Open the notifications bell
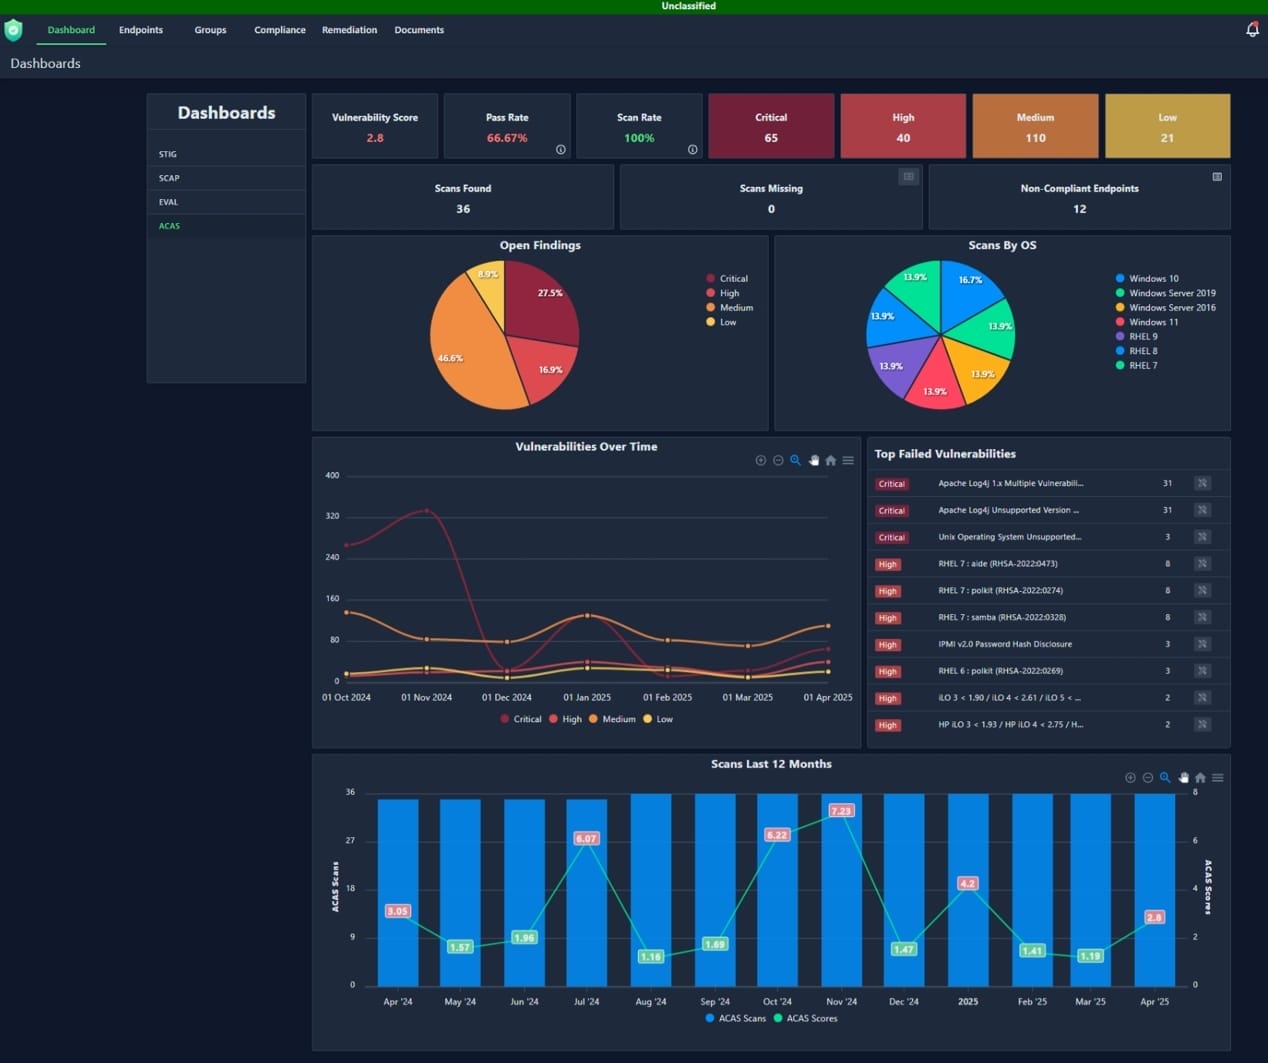The image size is (1268, 1063). point(1252,30)
